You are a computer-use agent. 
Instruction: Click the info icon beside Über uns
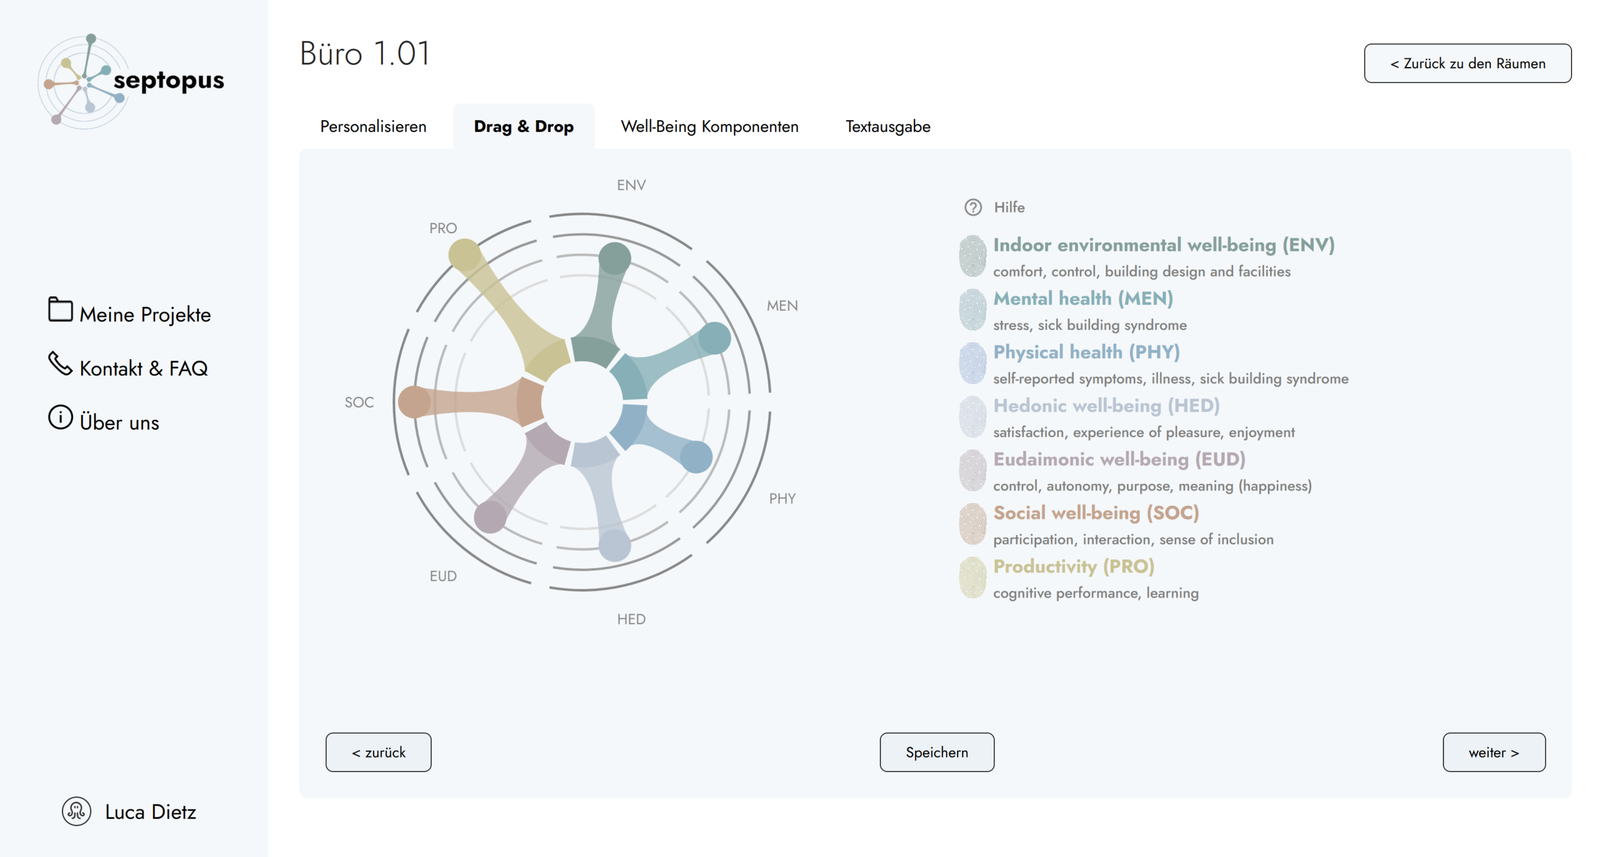pos(60,417)
